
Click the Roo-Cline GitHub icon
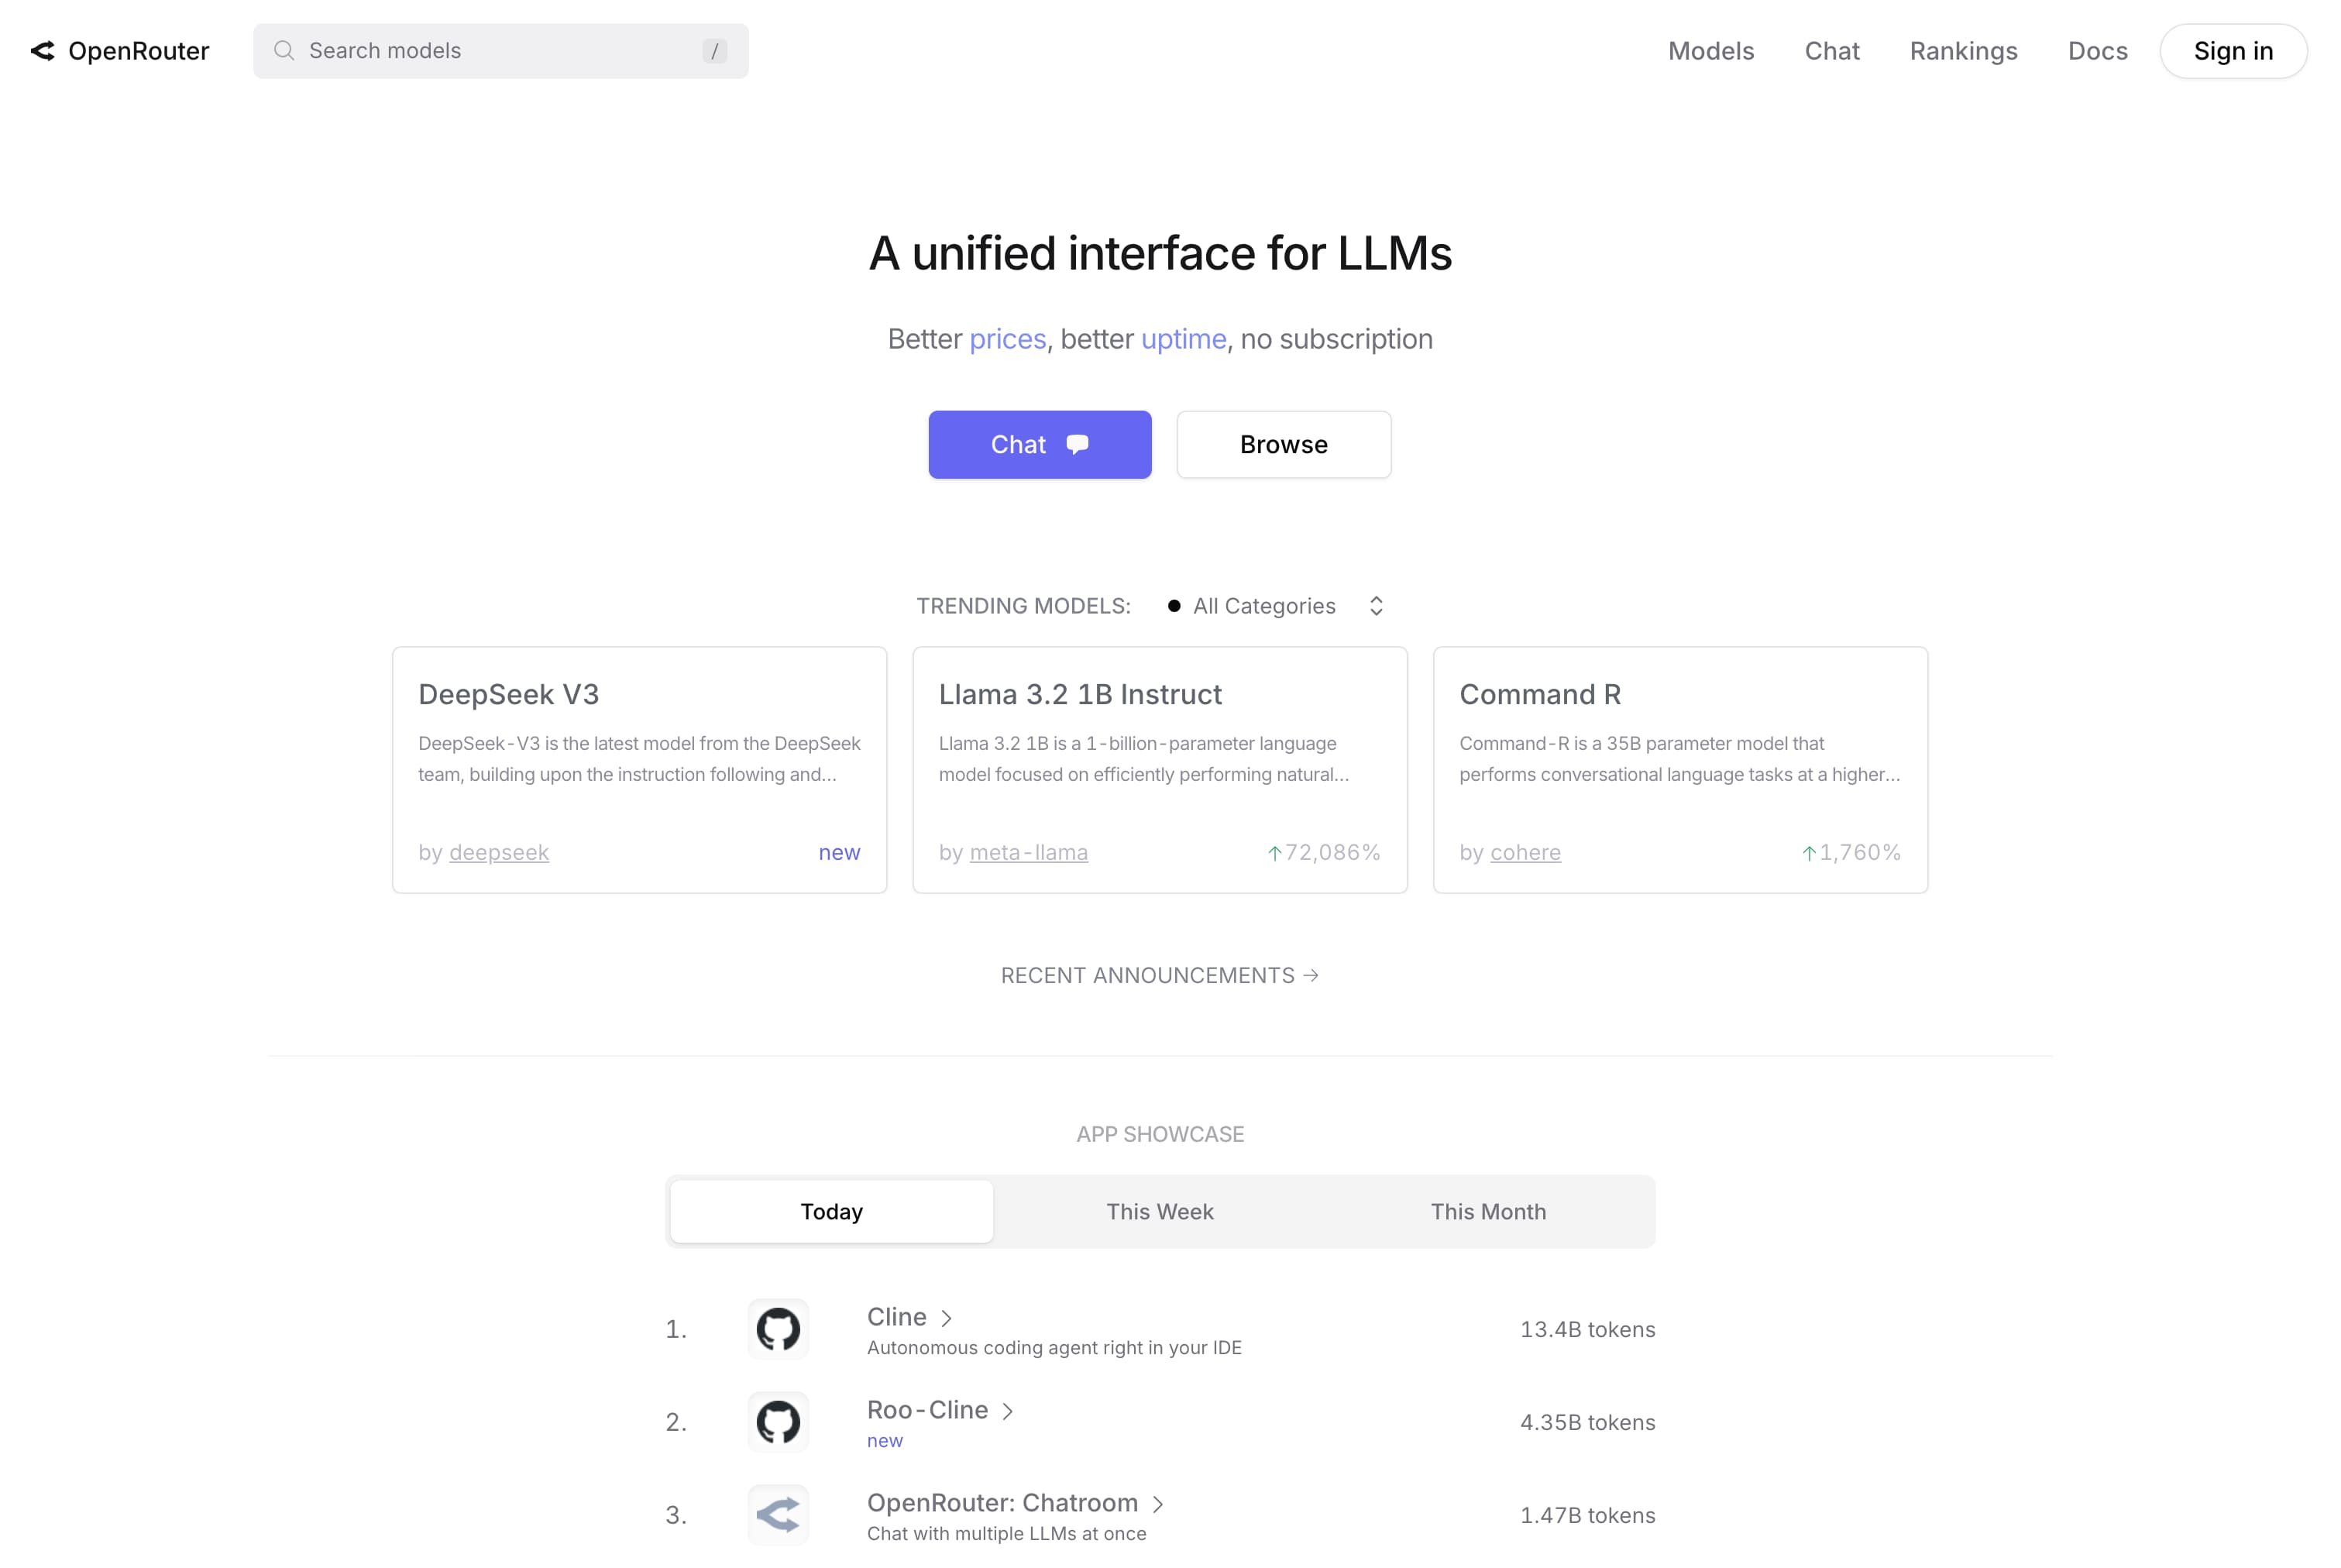click(777, 1421)
